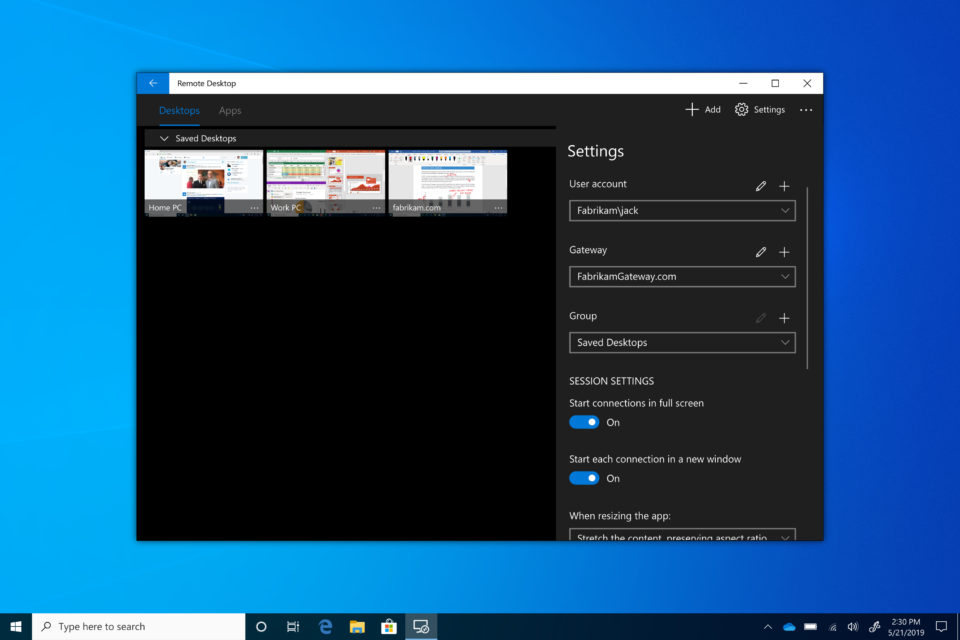
Task: Toggle Start each connection in a new window
Action: tap(584, 478)
